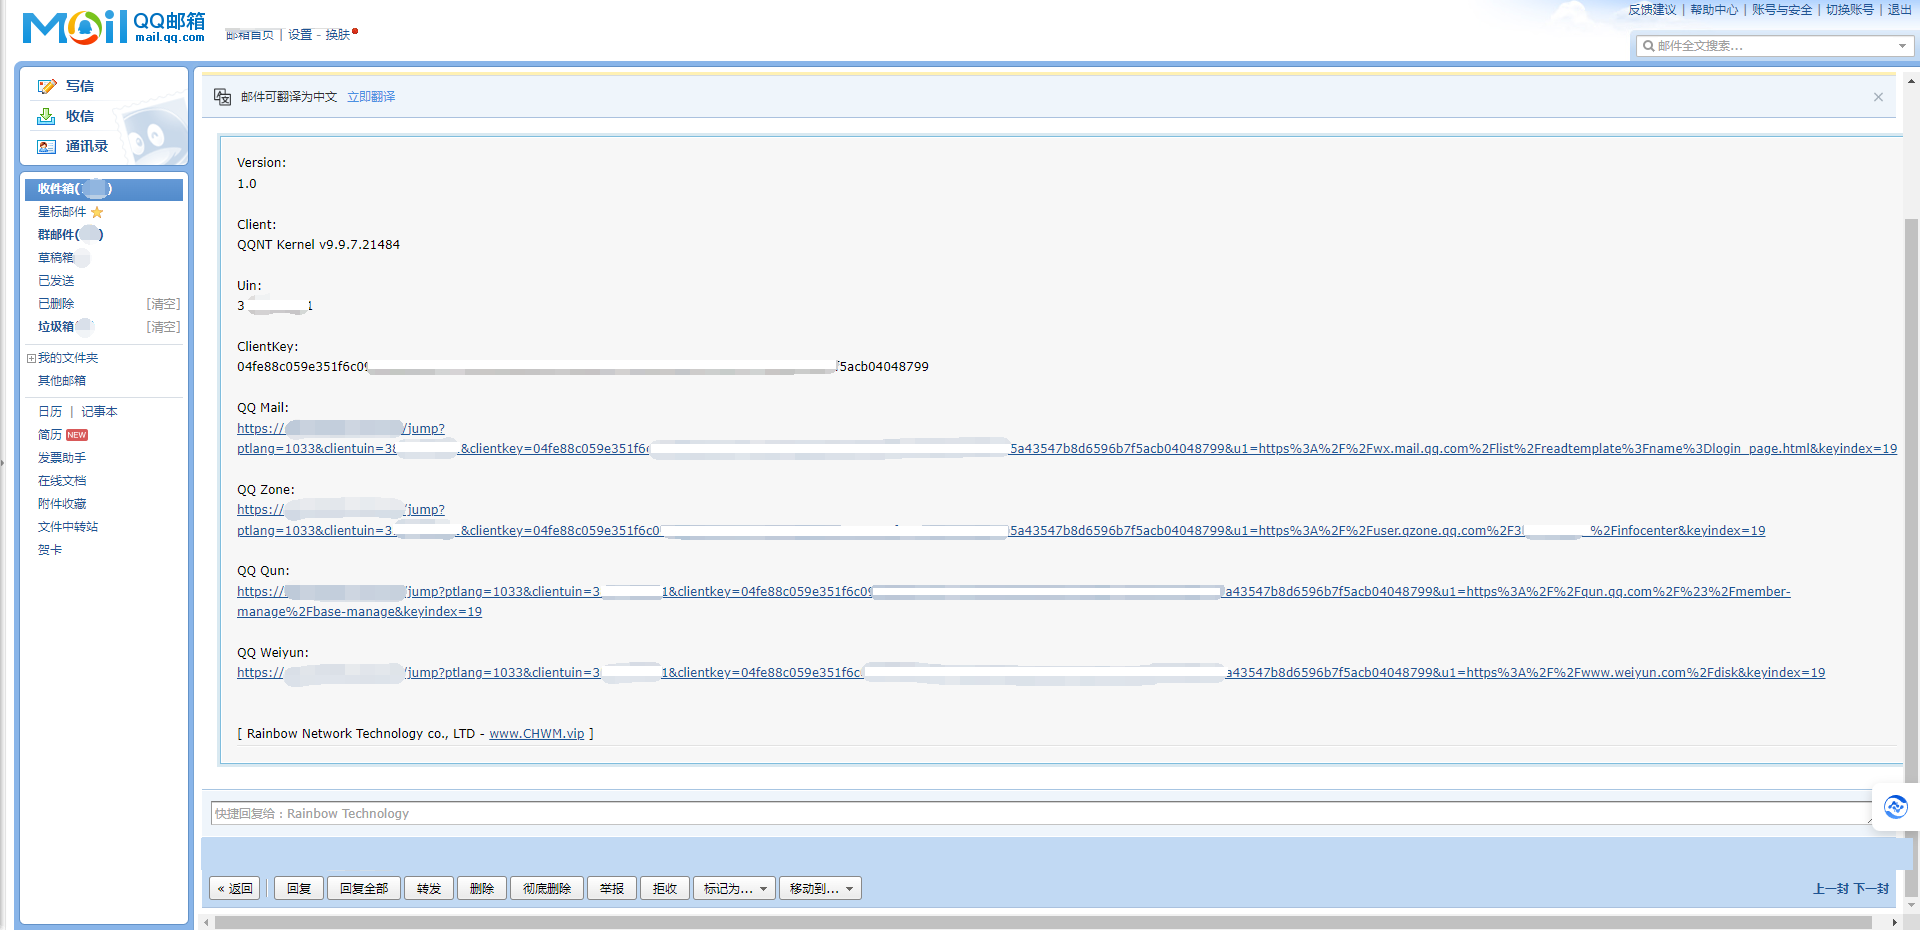The height and width of the screenshot is (930, 1920).
Task: Open 收信 to check mail
Action: 80,117
